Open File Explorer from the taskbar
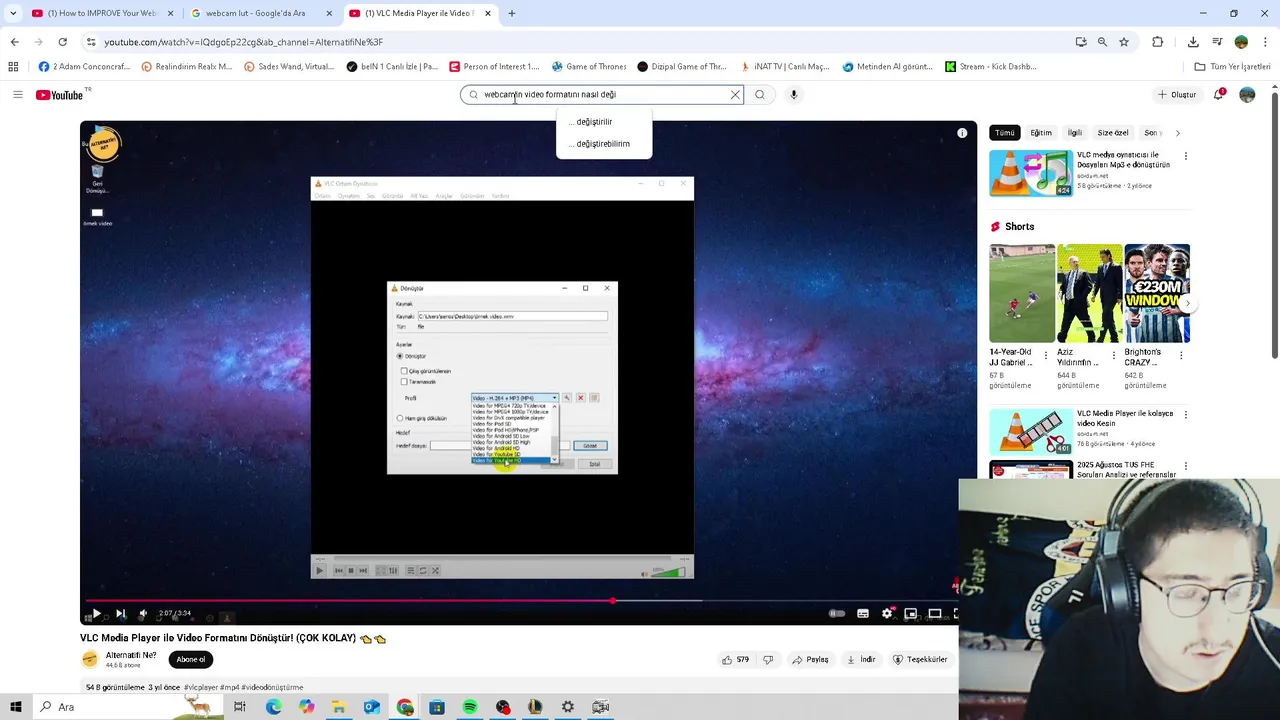 tap(339, 707)
